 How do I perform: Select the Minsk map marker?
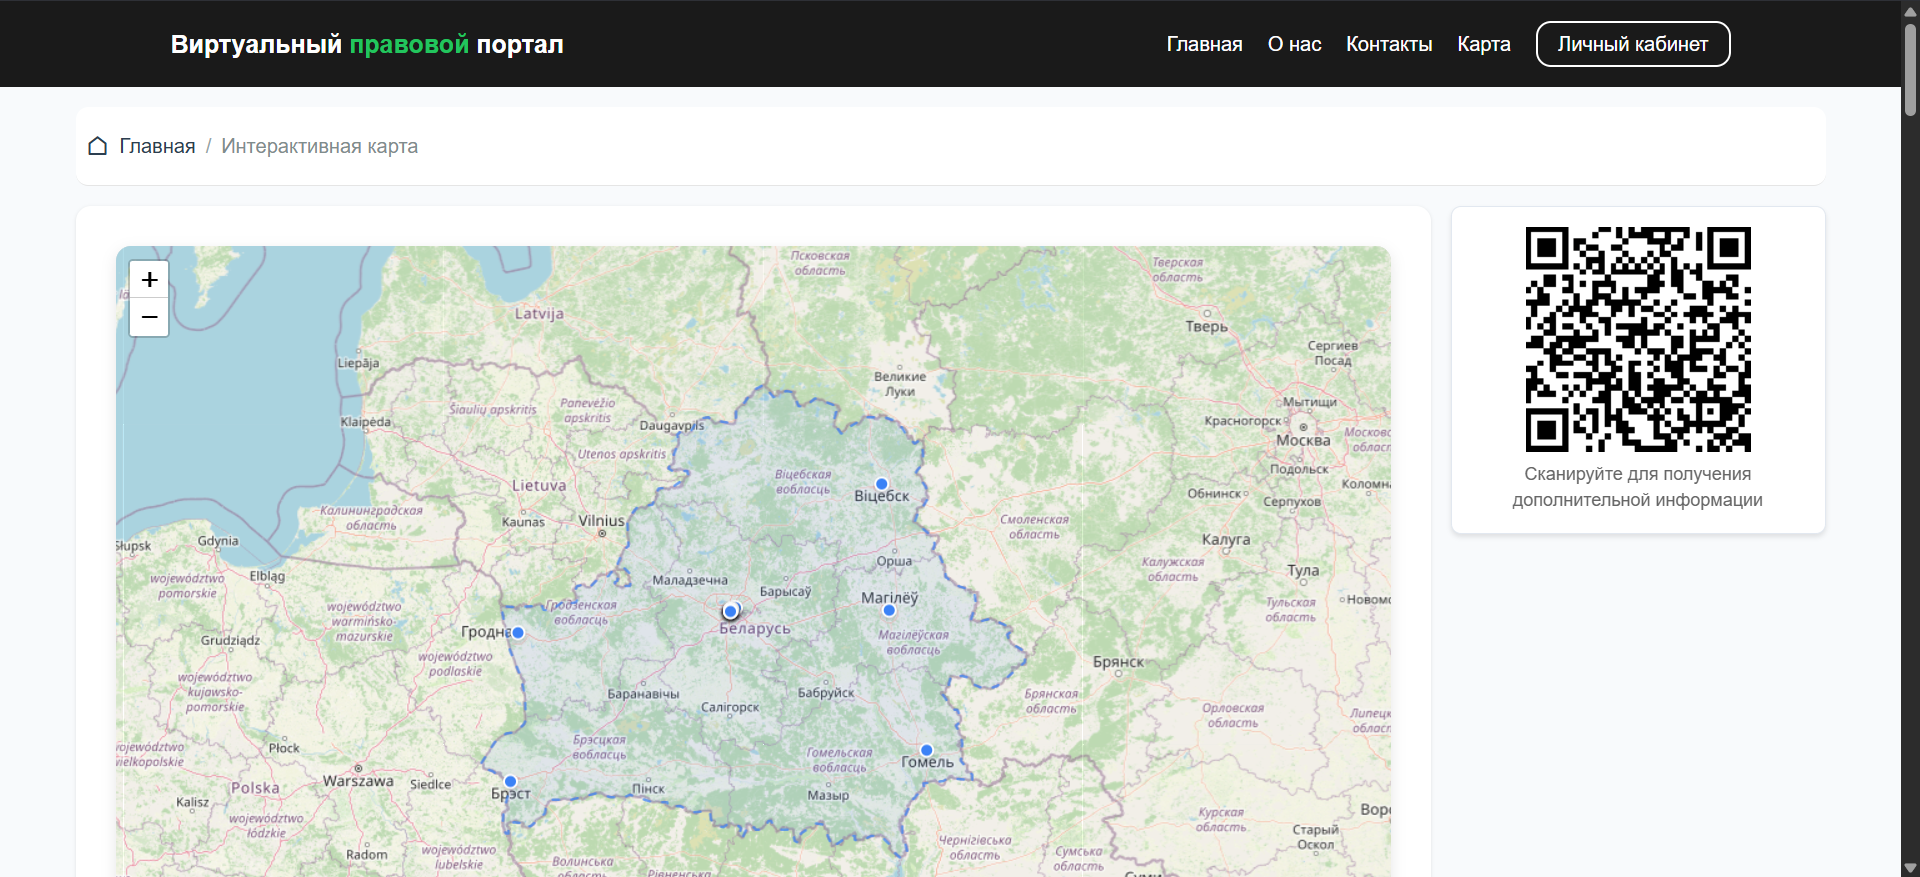pyautogui.click(x=731, y=611)
